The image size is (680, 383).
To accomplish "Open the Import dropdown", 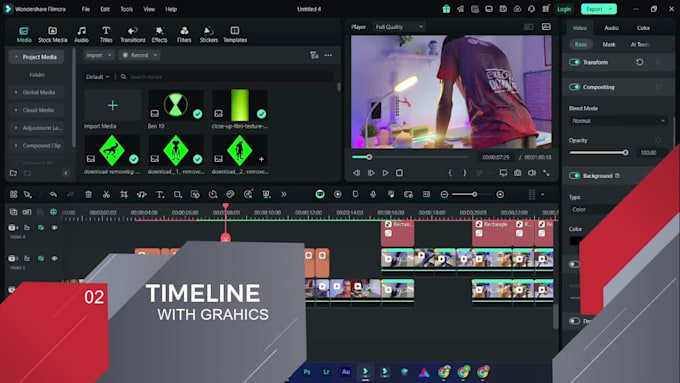I will [x=98, y=55].
